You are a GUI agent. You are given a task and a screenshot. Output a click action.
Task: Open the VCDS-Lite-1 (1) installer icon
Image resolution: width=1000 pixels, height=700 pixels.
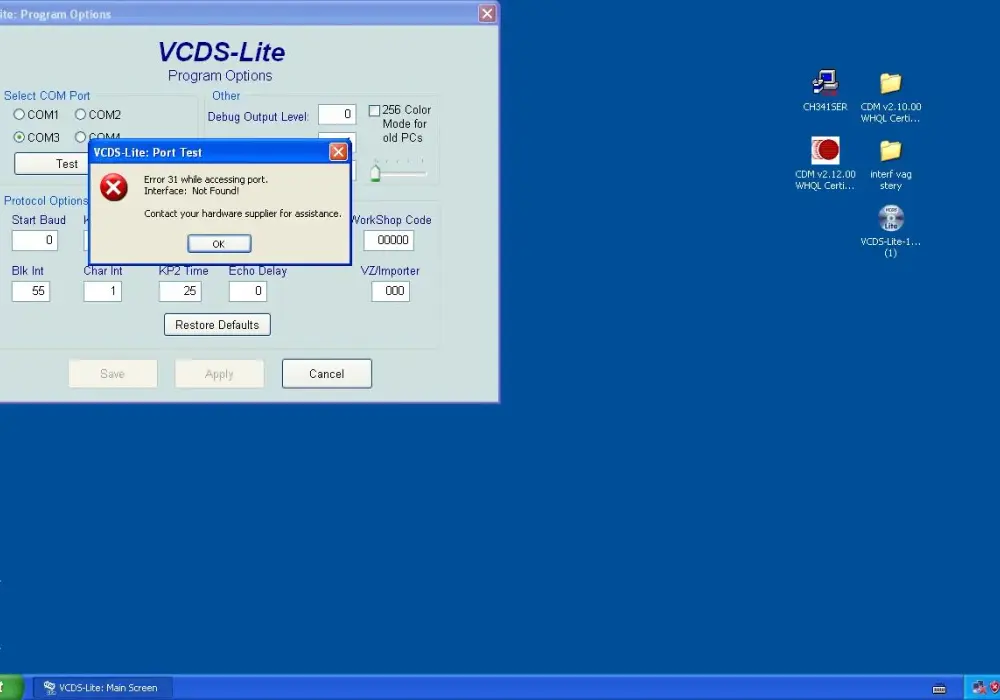[890, 231]
